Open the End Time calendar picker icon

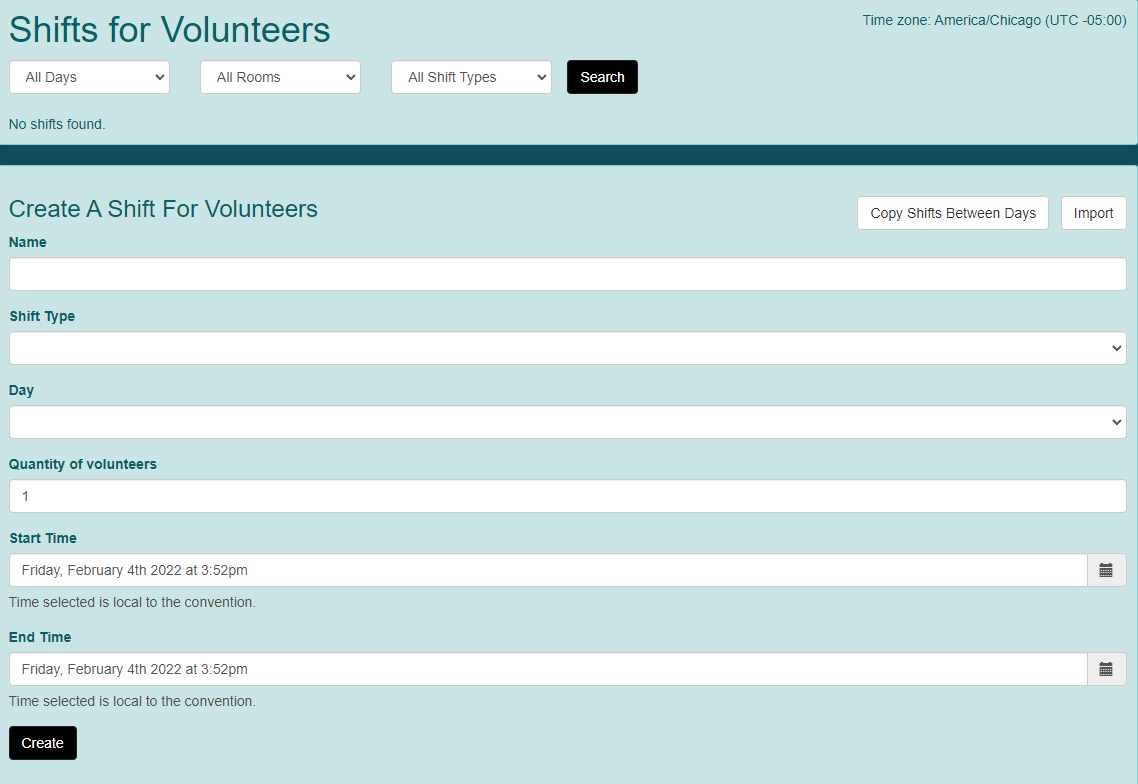click(x=1106, y=669)
